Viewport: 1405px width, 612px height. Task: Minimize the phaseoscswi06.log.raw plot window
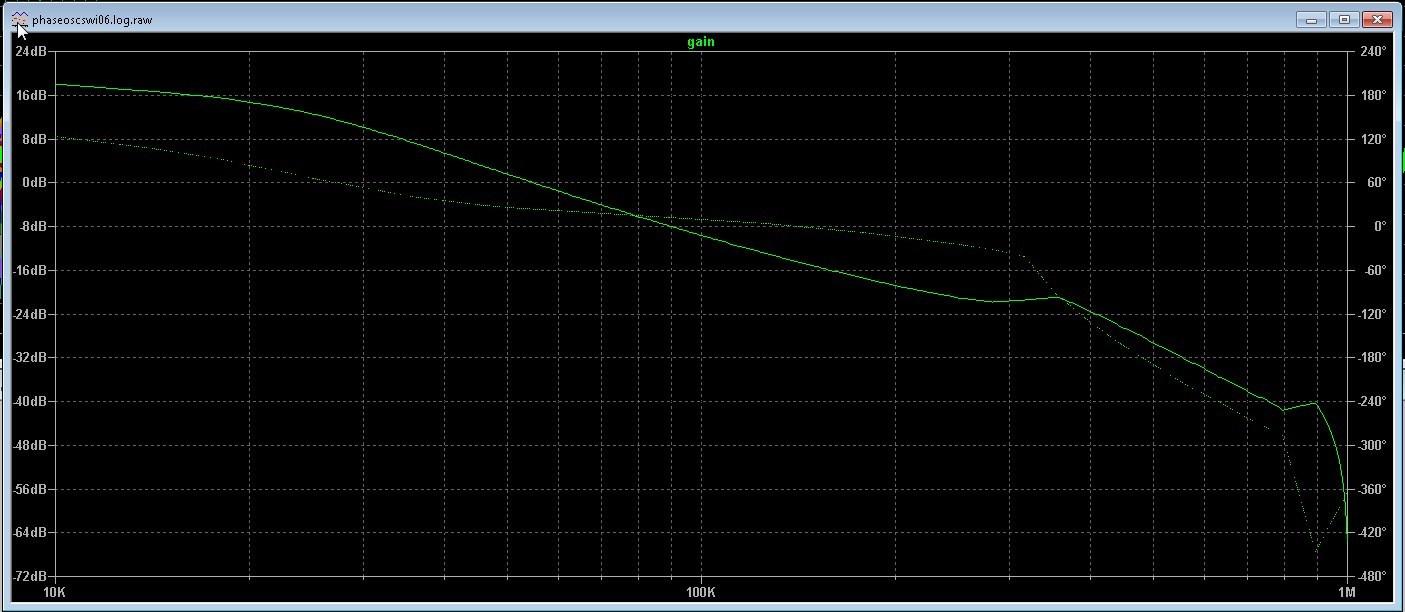(1310, 19)
